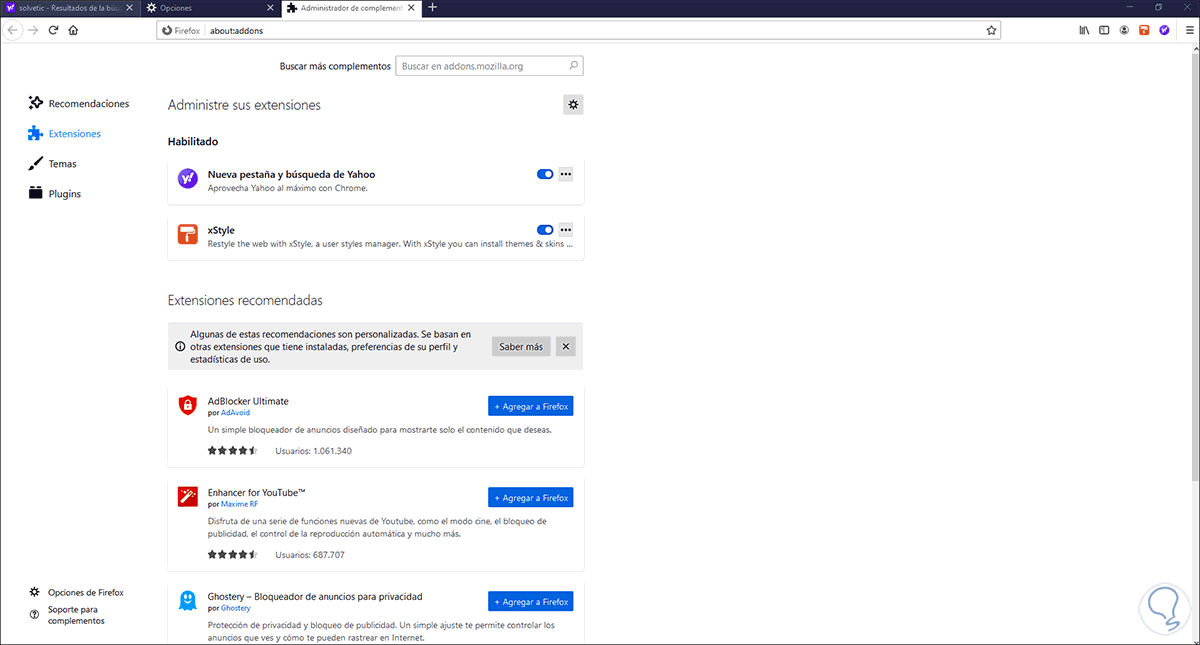
Task: Open the Nueva pestaña y búsqueda de Yahoo details
Action: click(291, 174)
